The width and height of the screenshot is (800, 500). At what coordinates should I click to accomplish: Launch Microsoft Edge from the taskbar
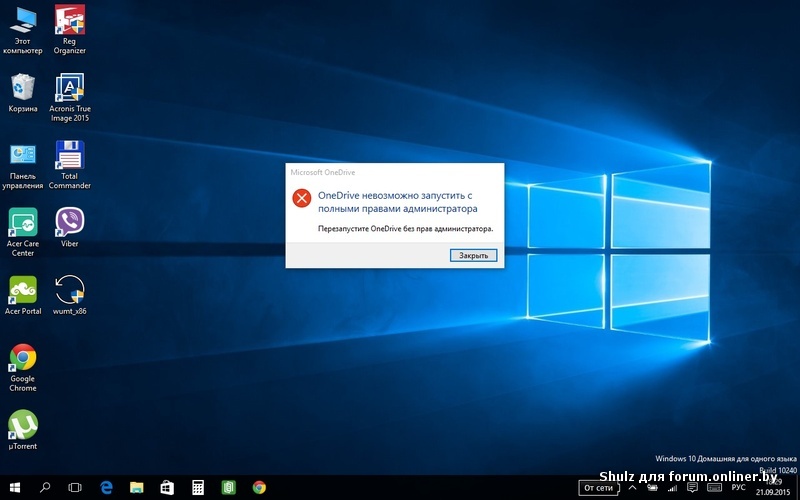(106, 487)
